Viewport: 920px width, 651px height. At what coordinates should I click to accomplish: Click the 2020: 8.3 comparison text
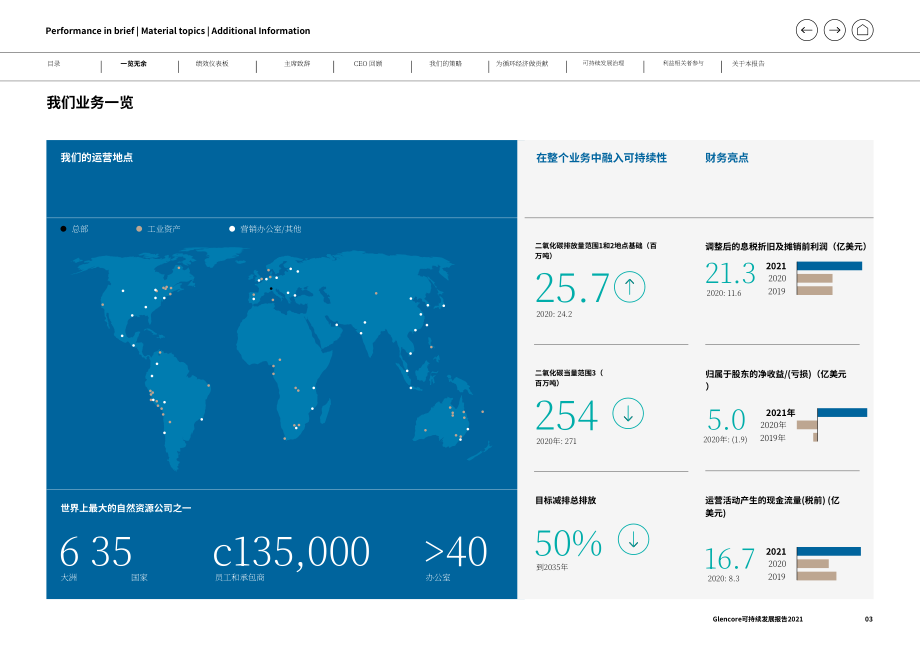723,579
